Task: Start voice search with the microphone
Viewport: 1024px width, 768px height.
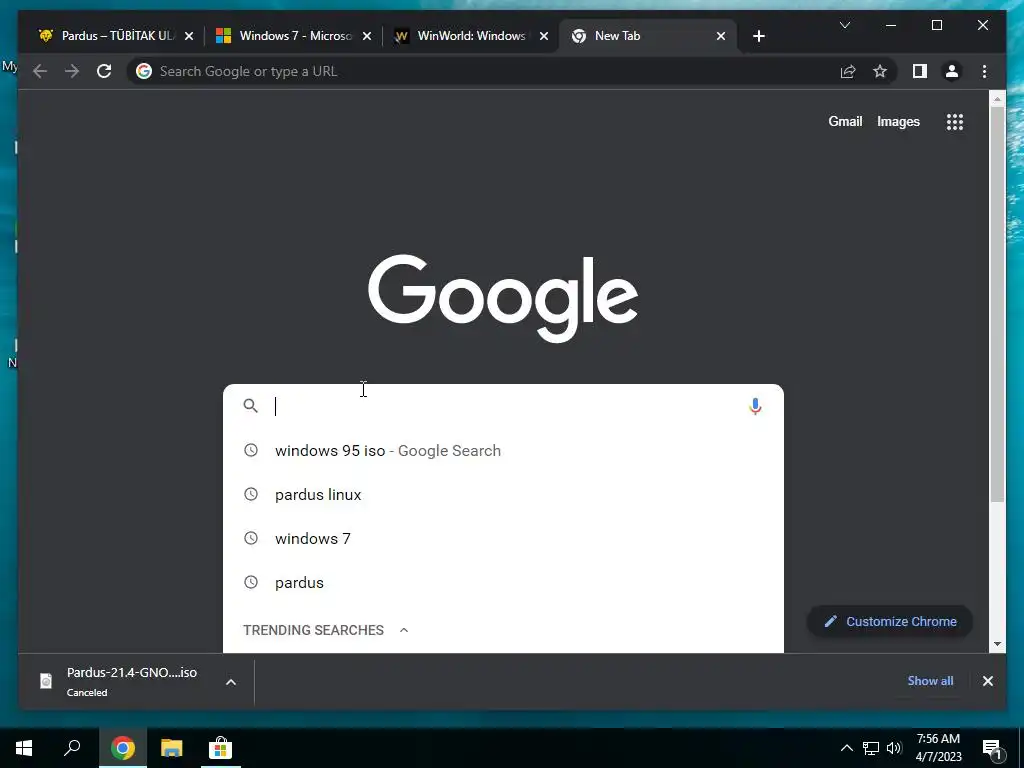Action: click(755, 406)
